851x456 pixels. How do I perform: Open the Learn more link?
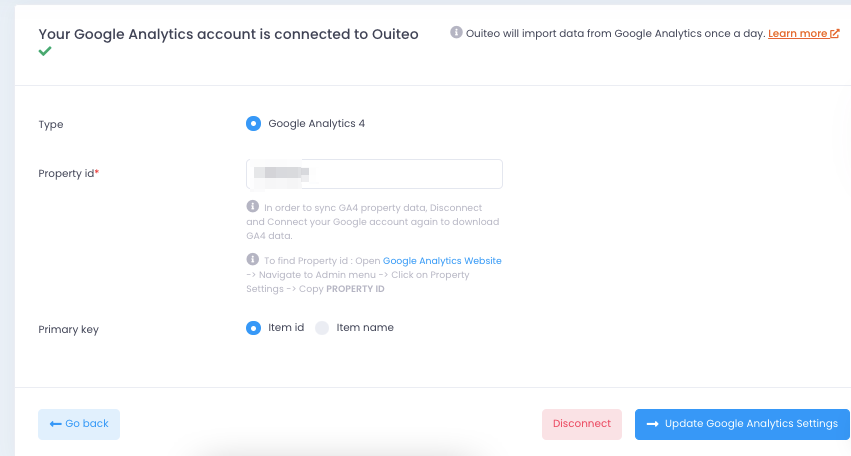798,34
